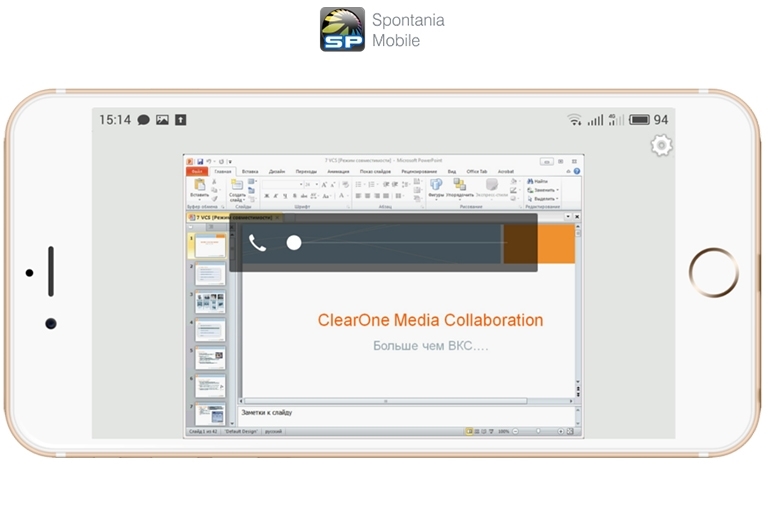Open the Заменить dropdown

[x=543, y=189]
